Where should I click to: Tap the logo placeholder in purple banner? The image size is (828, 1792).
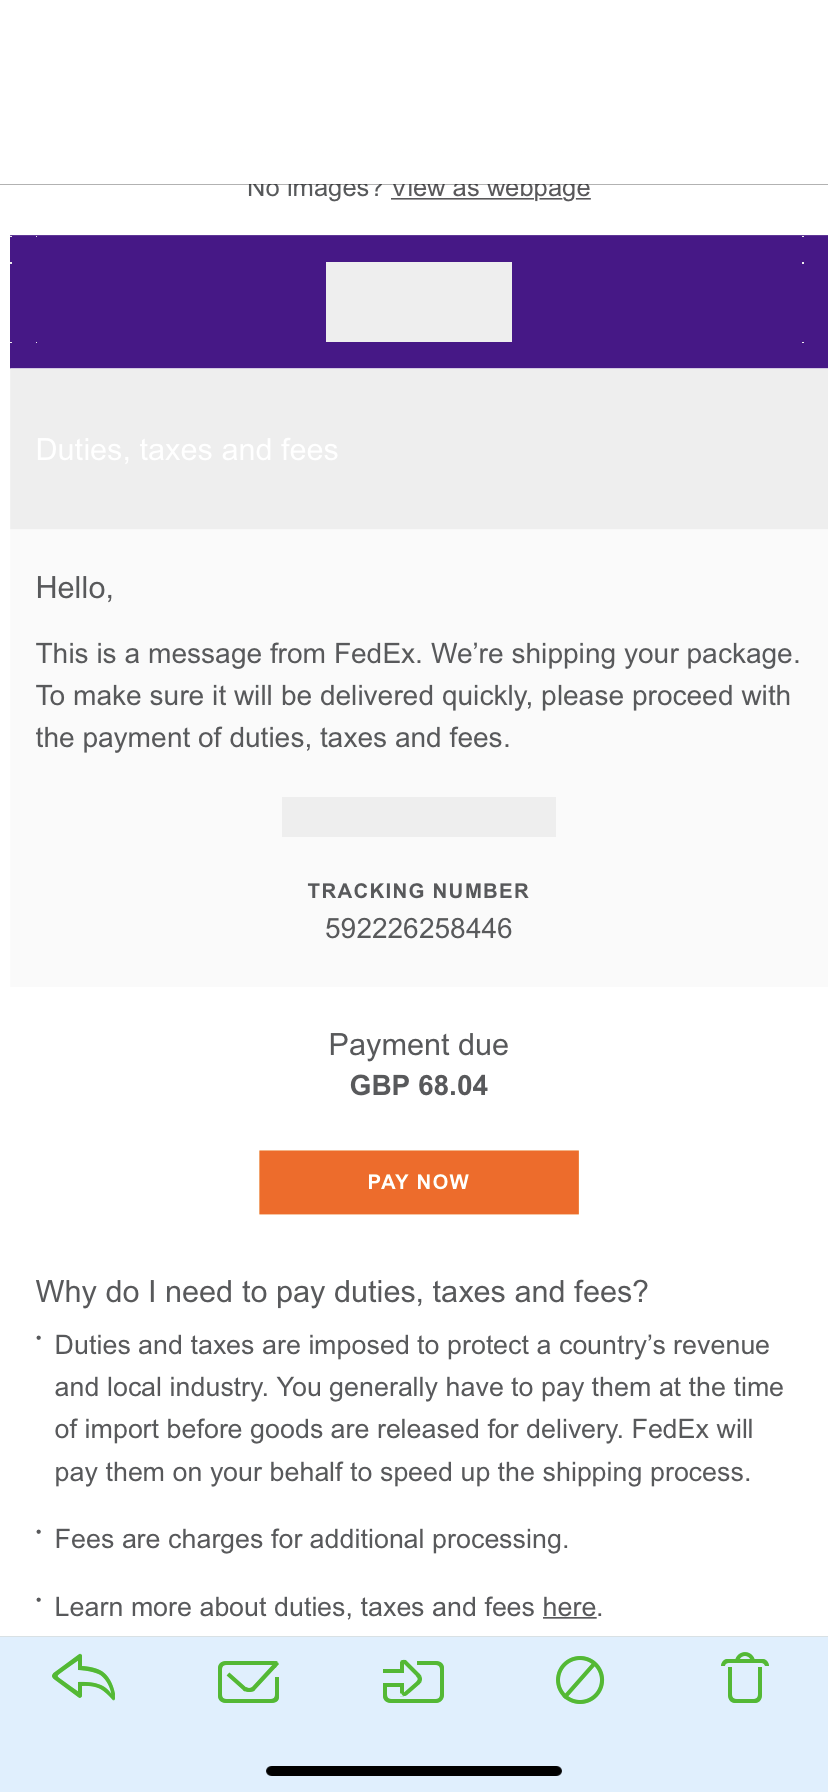coord(418,301)
